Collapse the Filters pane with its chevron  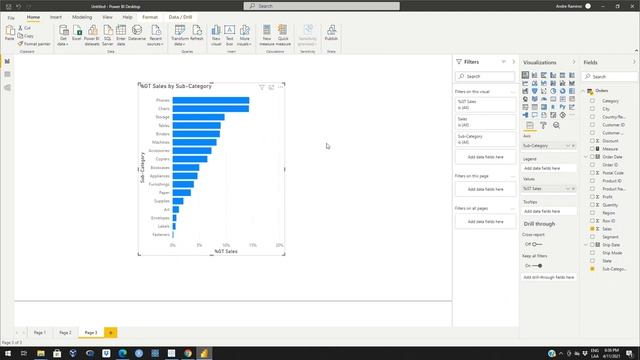[513, 62]
